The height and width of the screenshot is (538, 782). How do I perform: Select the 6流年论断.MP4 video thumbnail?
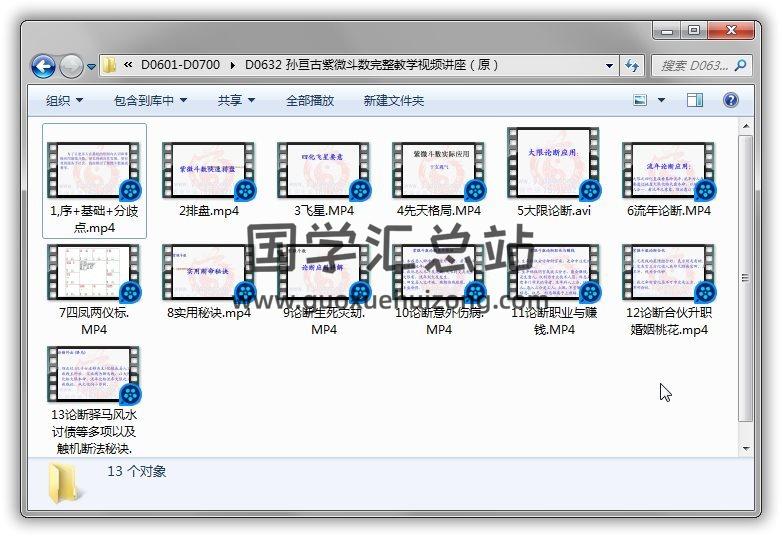[x=669, y=171]
